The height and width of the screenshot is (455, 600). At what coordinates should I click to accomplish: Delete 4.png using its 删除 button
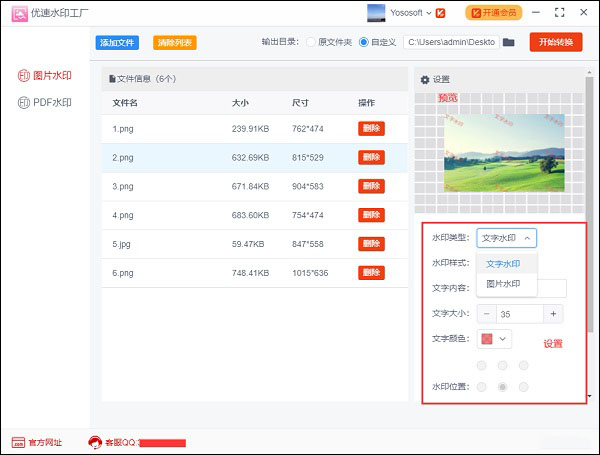tap(371, 215)
